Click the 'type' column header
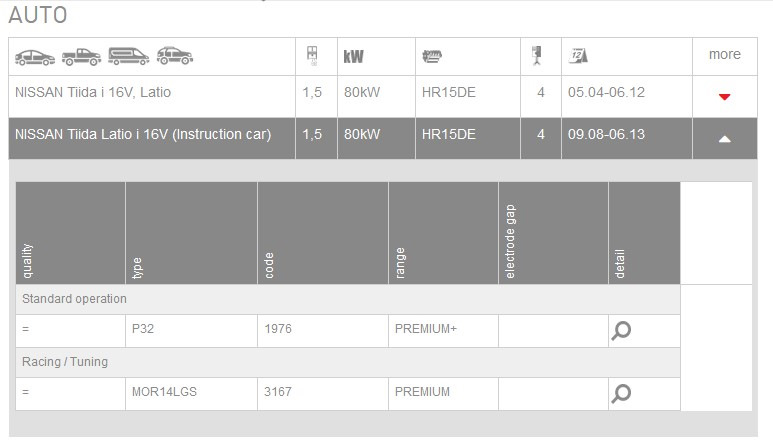The width and height of the screenshot is (773, 447). pos(191,233)
